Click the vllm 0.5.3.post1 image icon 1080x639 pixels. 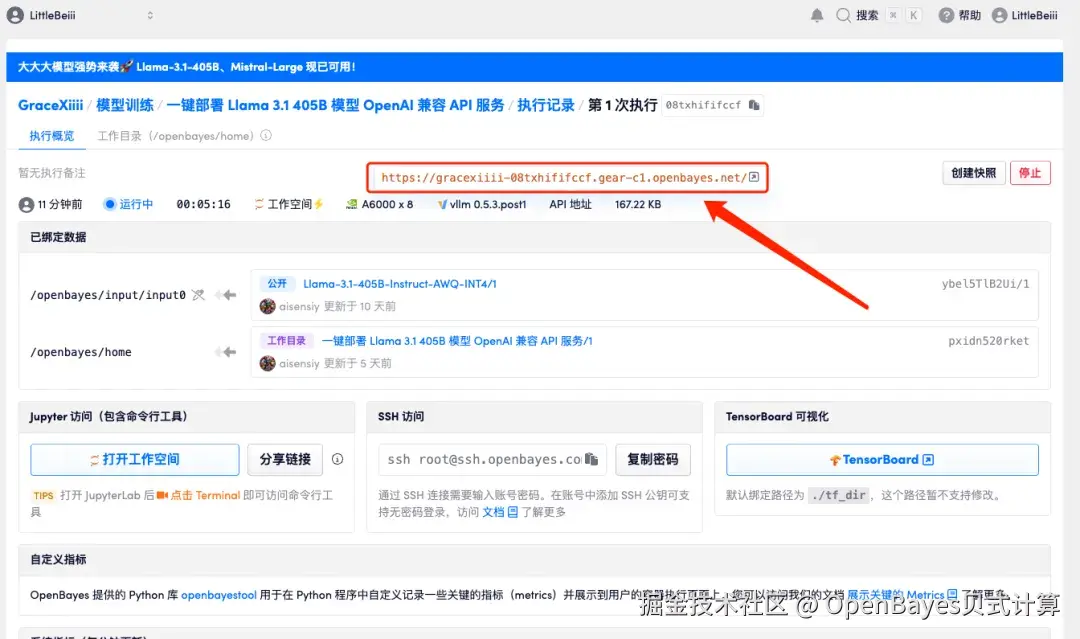[x=442, y=205]
